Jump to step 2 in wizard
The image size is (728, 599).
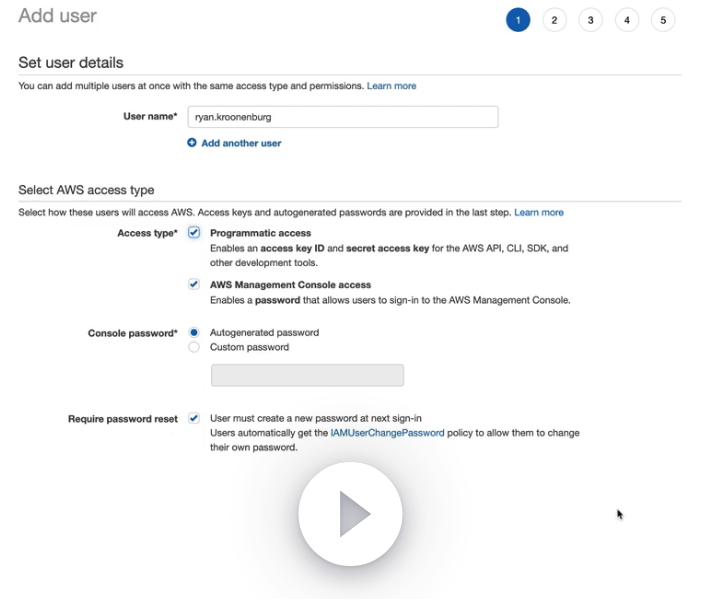click(x=554, y=20)
